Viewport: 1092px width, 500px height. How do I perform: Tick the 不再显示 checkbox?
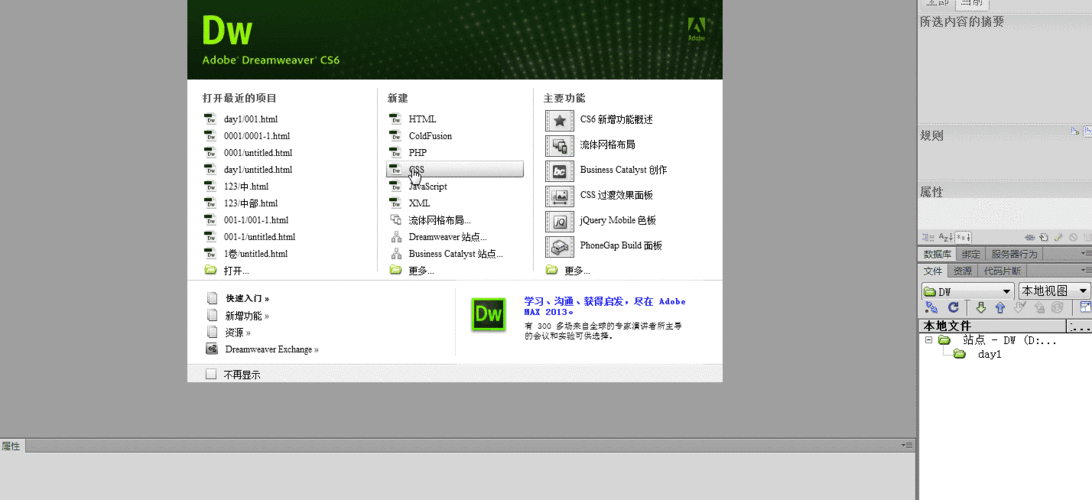point(211,374)
